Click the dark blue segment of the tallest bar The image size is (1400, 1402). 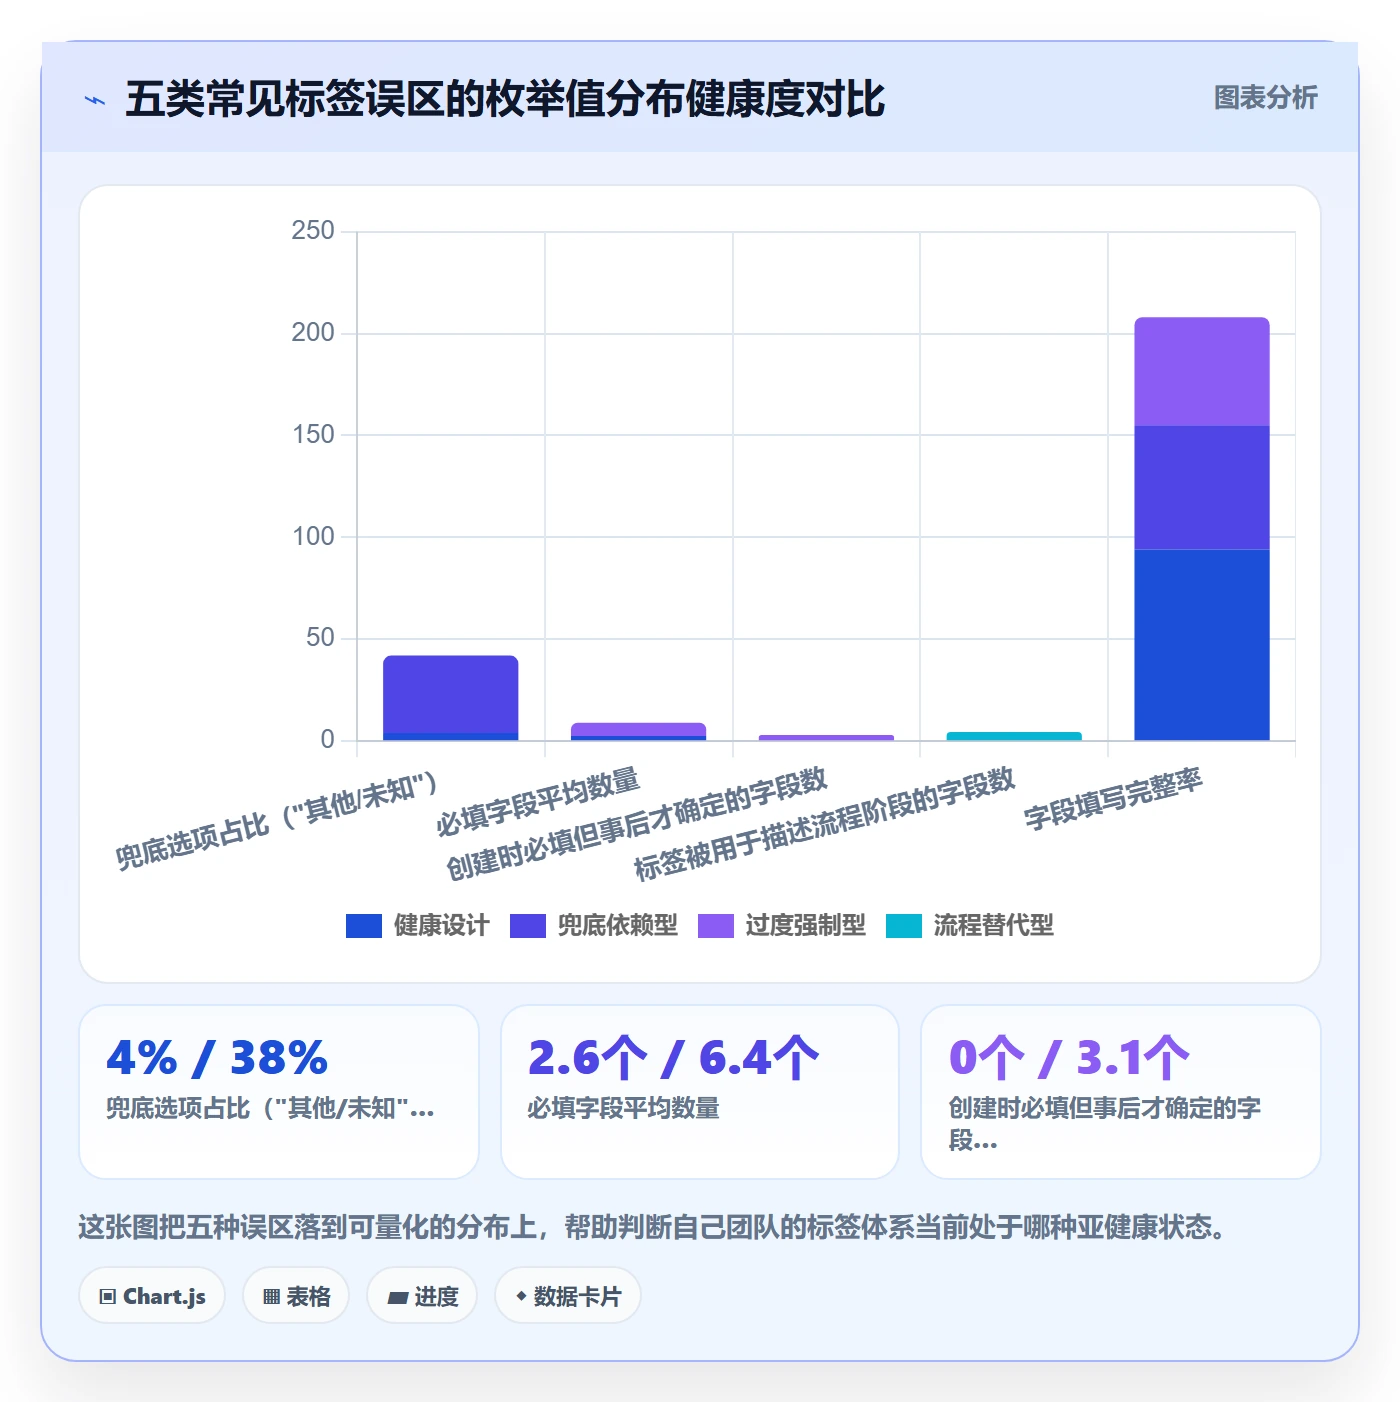[x=1202, y=645]
